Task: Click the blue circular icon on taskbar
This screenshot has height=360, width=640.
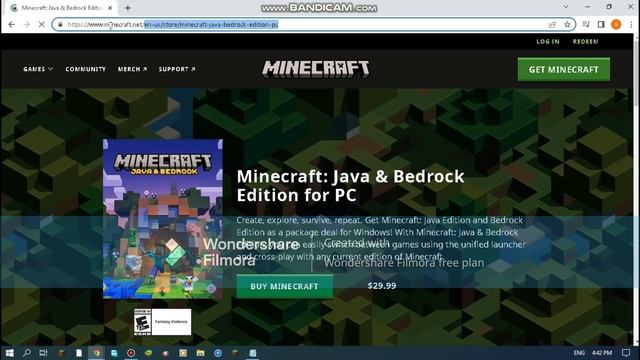Action: point(218,353)
